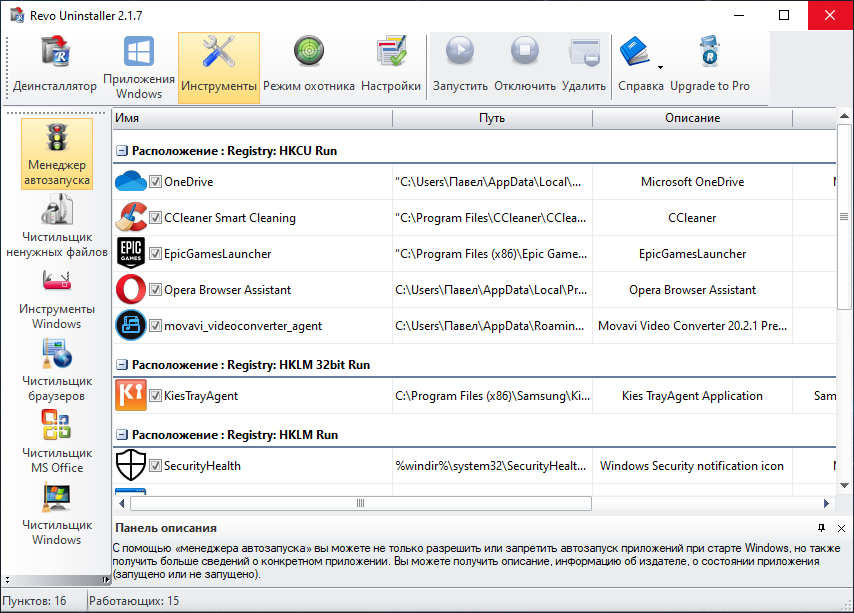
Task: Click Upgrade to Pro icon
Action: [710, 51]
